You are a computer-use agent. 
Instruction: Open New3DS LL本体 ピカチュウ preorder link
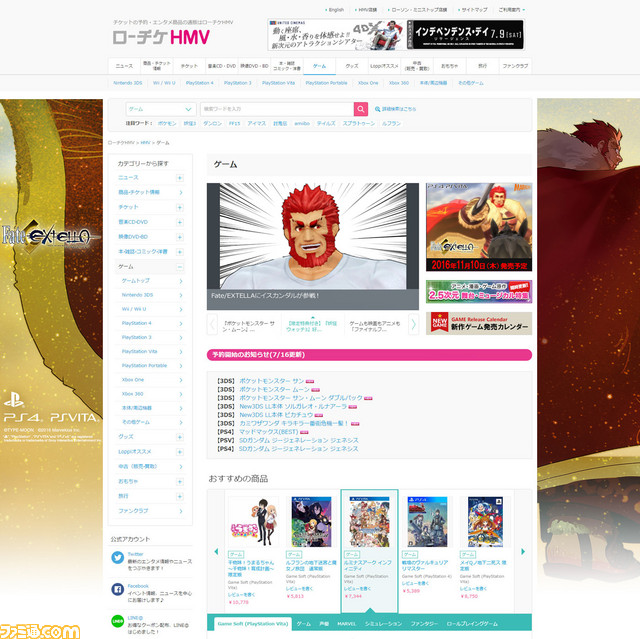(276, 415)
